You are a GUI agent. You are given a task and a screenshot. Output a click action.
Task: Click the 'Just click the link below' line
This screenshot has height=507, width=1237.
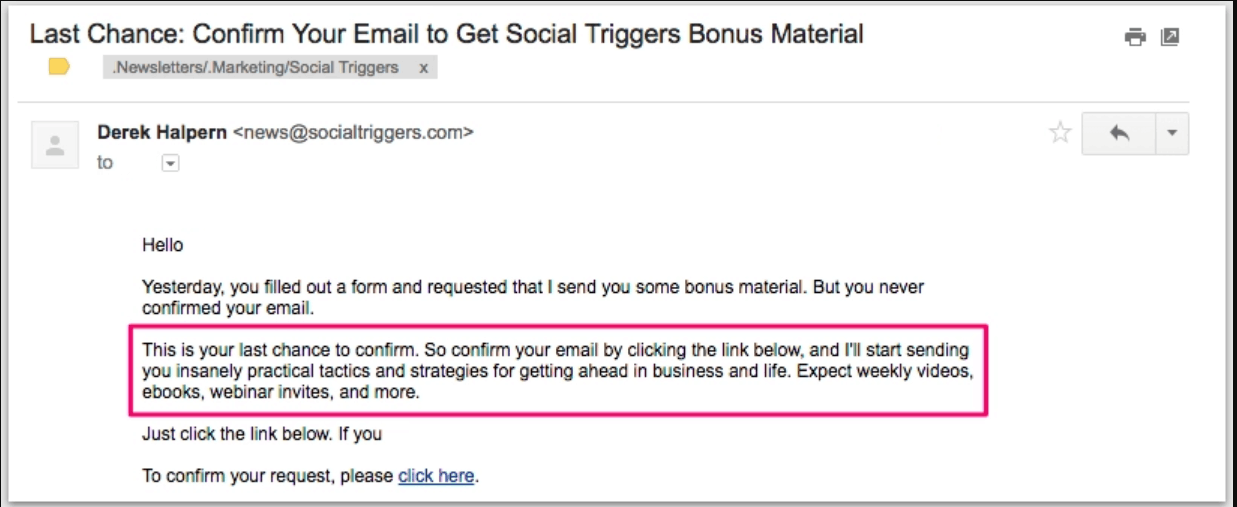coord(262,434)
